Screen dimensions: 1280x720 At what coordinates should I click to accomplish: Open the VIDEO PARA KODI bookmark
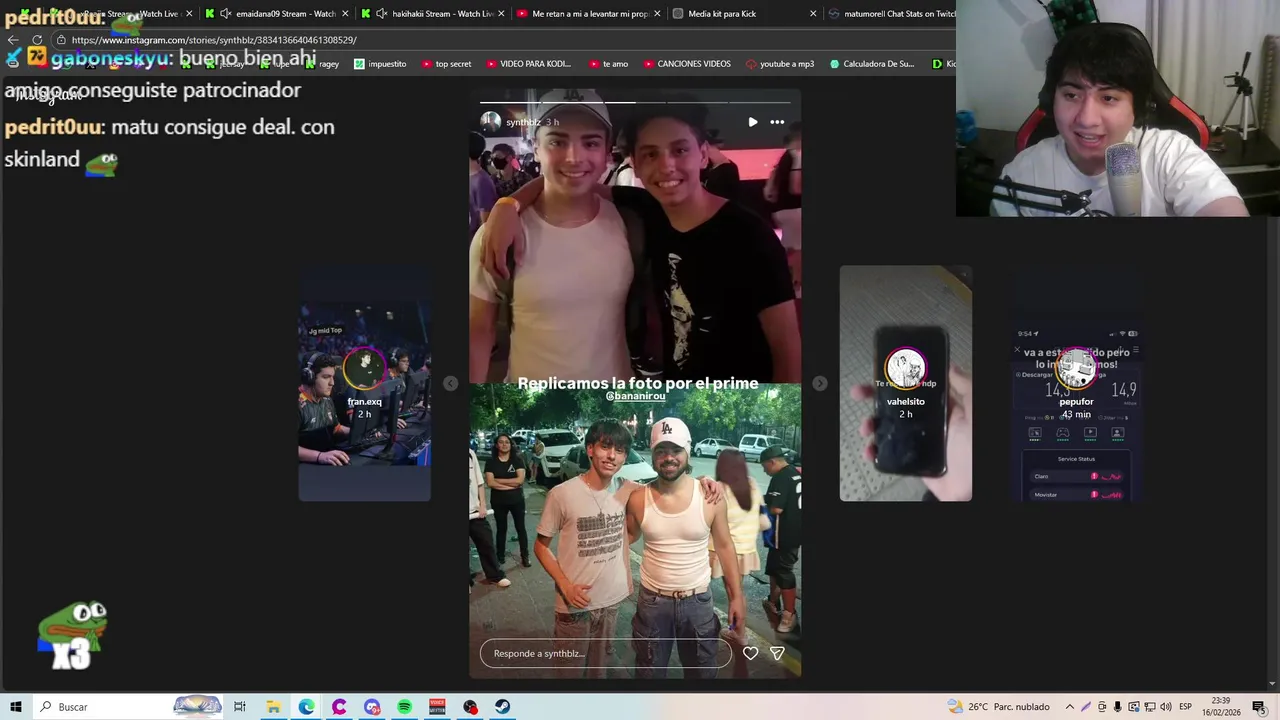528,64
